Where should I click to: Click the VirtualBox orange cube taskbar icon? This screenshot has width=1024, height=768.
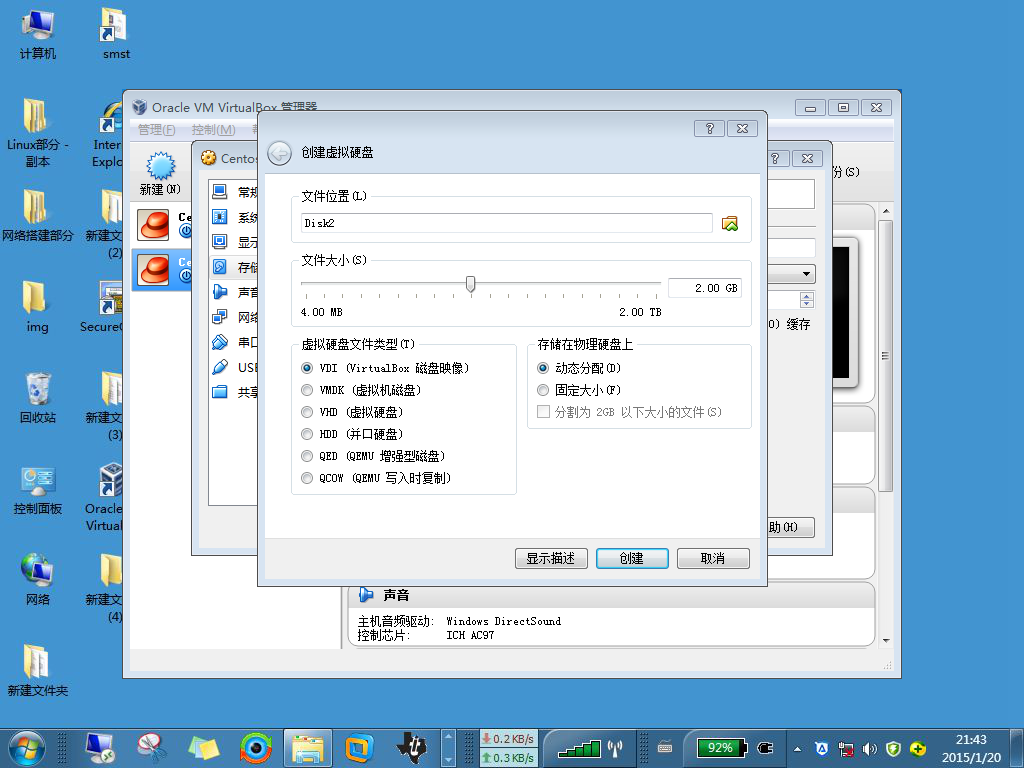(359, 748)
